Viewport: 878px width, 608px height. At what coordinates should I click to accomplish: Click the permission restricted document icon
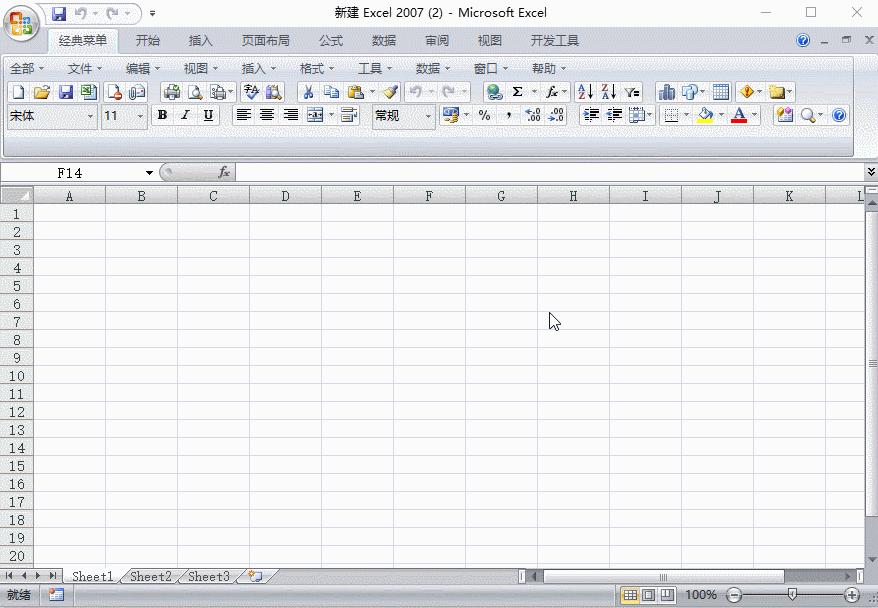[x=115, y=92]
